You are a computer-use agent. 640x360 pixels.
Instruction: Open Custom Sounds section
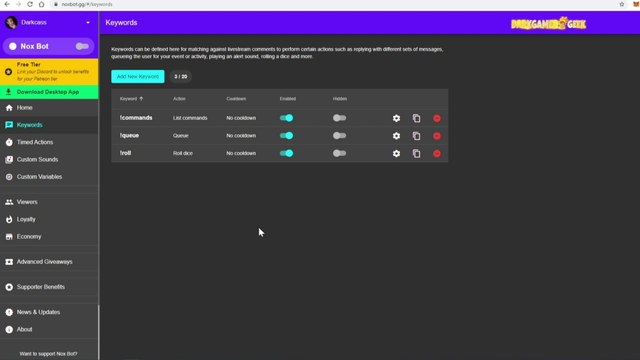click(49, 160)
